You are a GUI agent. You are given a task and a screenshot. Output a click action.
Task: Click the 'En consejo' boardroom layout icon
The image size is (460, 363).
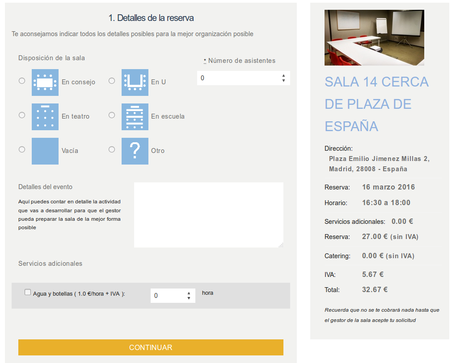point(45,82)
